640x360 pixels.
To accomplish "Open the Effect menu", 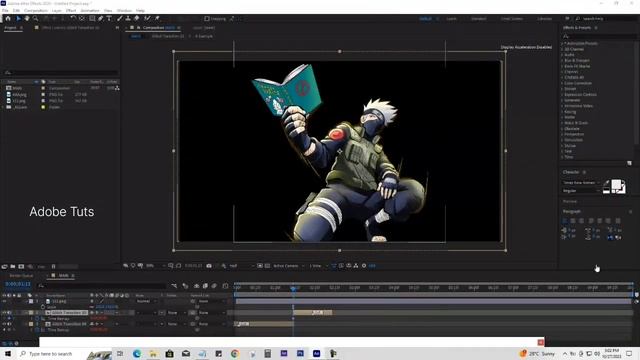I will (71, 11).
